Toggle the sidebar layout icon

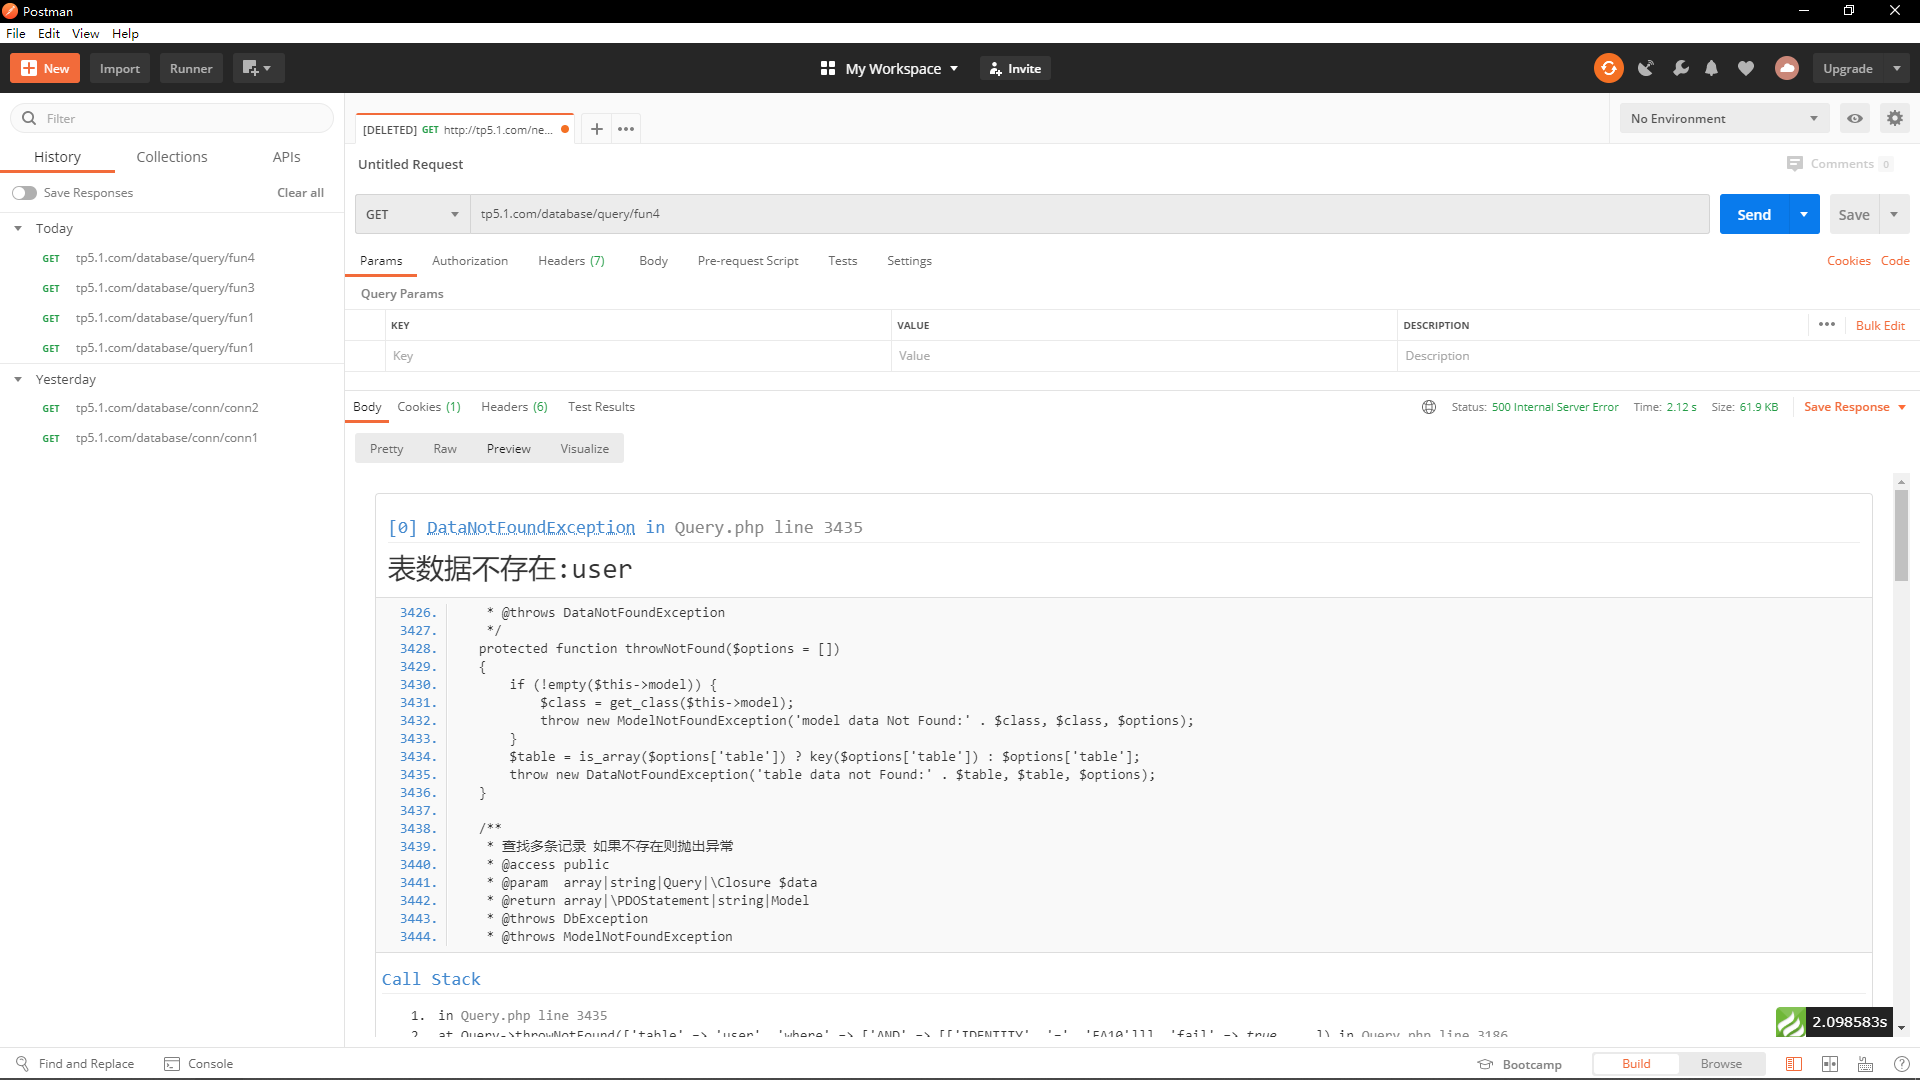[1794, 1064]
